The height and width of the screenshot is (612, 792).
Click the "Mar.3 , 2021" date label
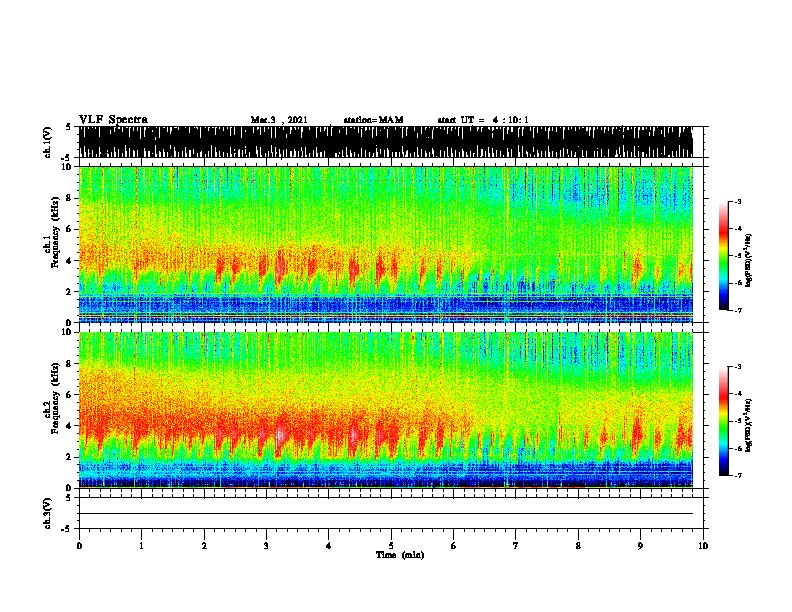coord(279,120)
